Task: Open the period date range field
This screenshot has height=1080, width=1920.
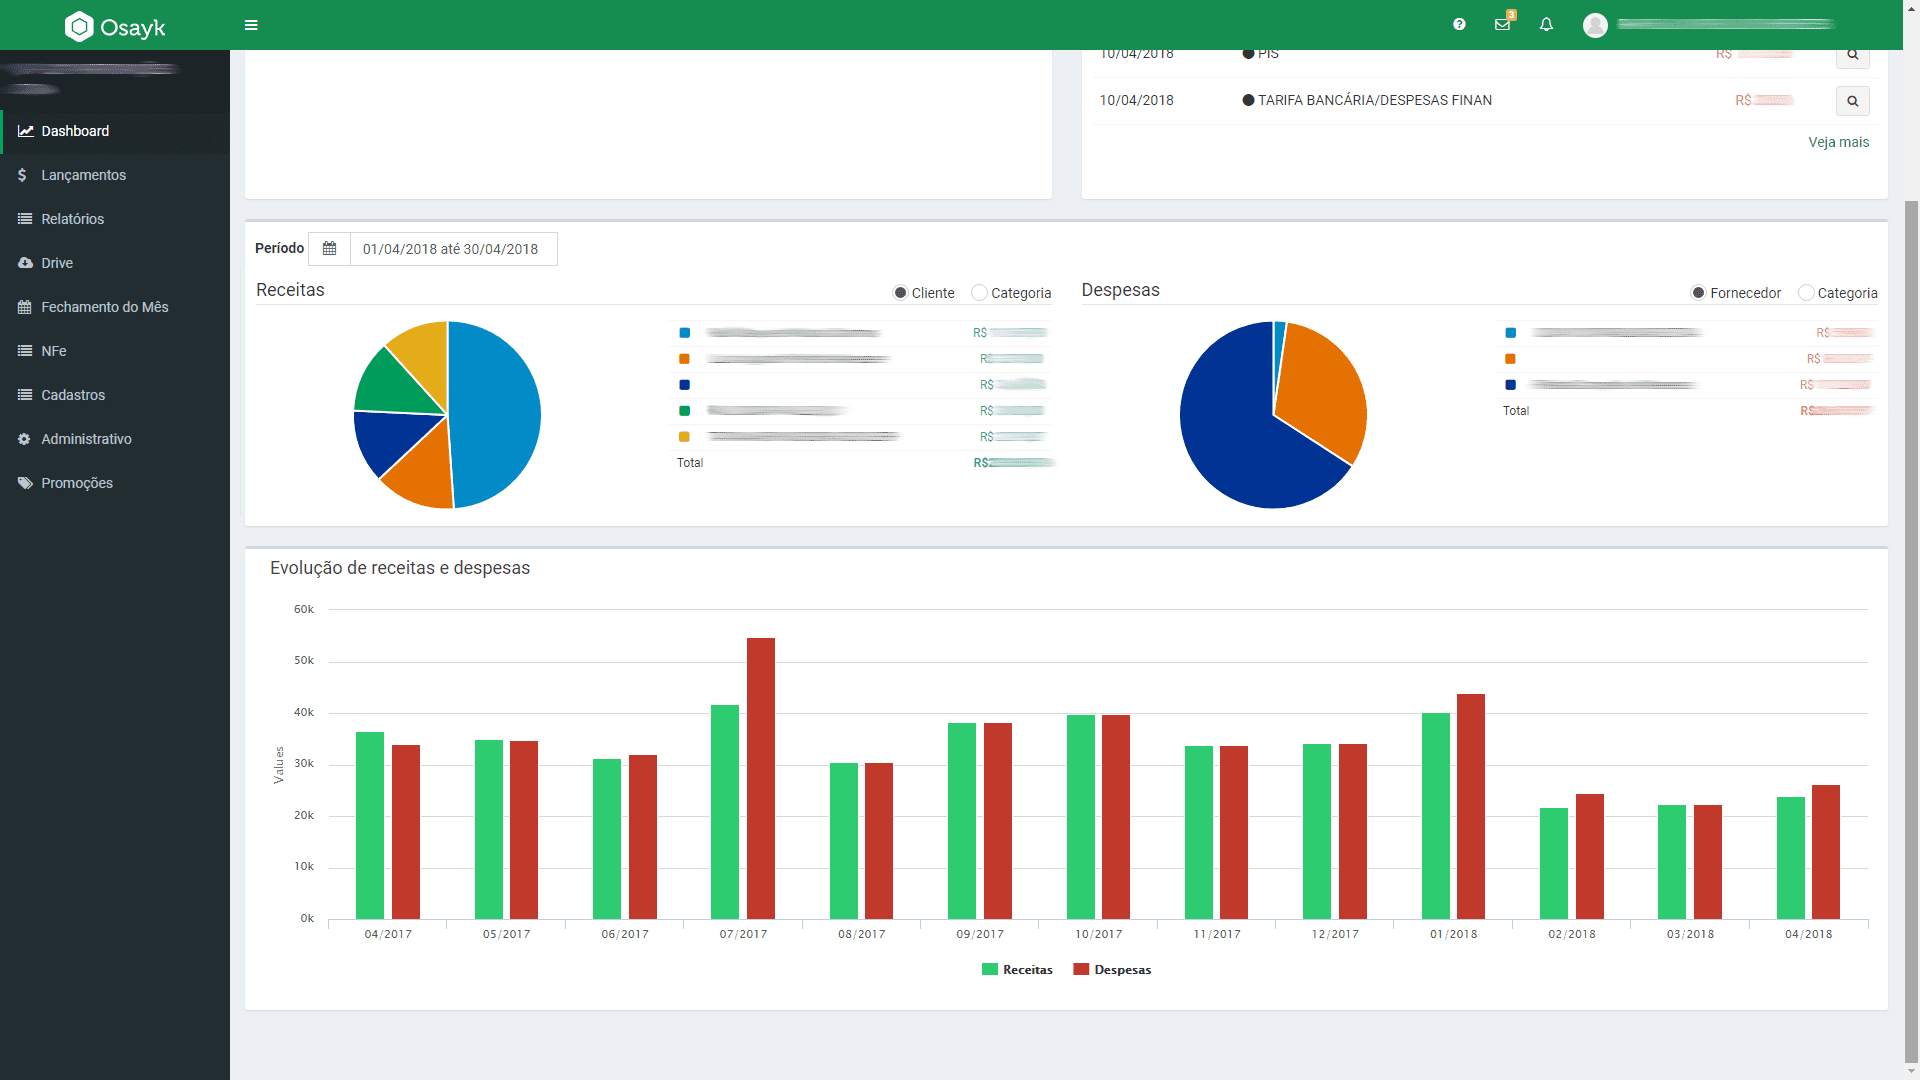Action: click(453, 249)
